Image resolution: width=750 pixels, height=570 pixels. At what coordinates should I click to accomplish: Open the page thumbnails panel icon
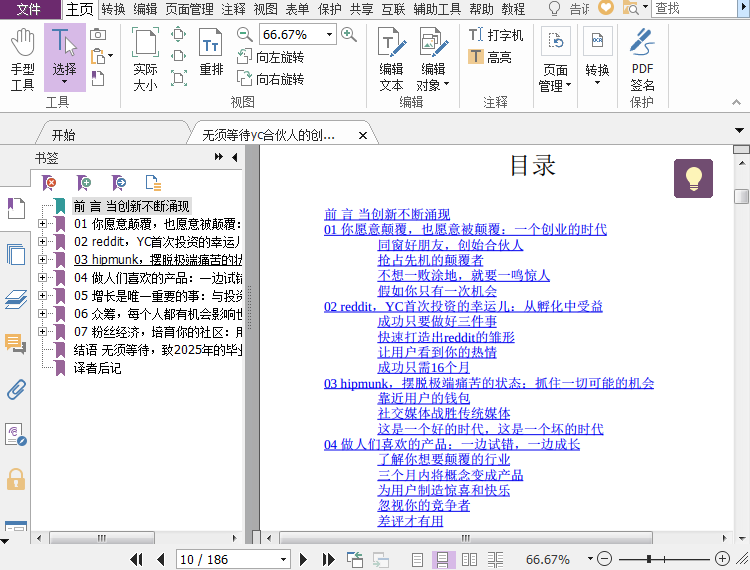coord(16,254)
